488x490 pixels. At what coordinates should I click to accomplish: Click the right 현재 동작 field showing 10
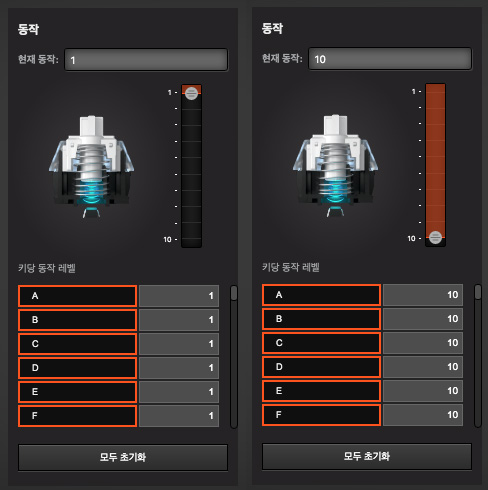point(390,59)
